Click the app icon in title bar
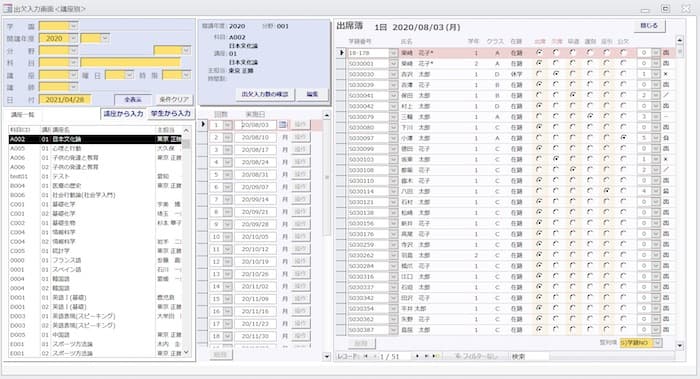The height and width of the screenshot is (379, 700). (8, 8)
